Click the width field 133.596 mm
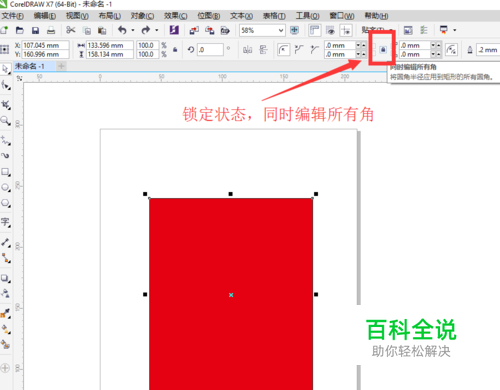This screenshot has width=500, height=390. (x=110, y=45)
